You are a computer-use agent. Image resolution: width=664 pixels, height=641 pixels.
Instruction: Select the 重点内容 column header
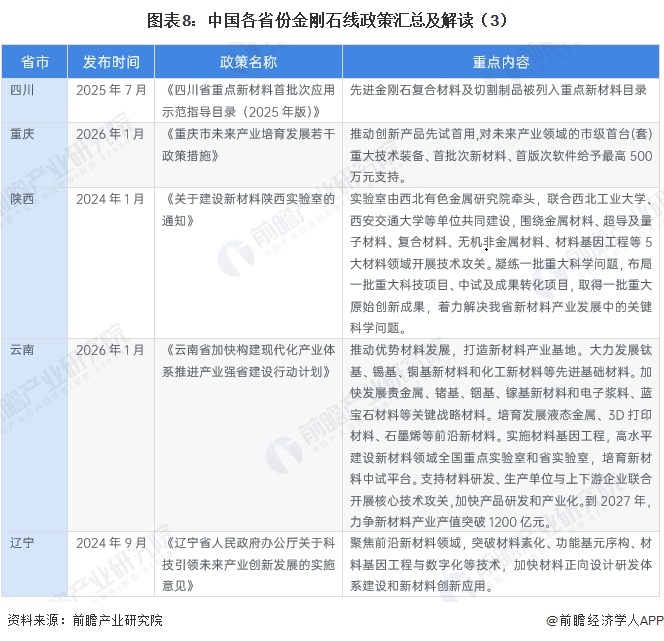[501, 62]
